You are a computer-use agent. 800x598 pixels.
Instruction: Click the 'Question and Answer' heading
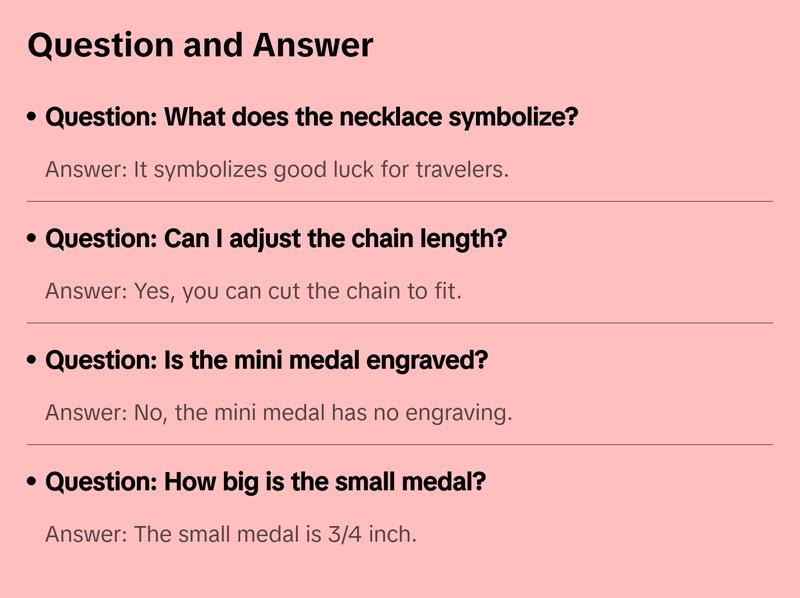click(x=200, y=46)
